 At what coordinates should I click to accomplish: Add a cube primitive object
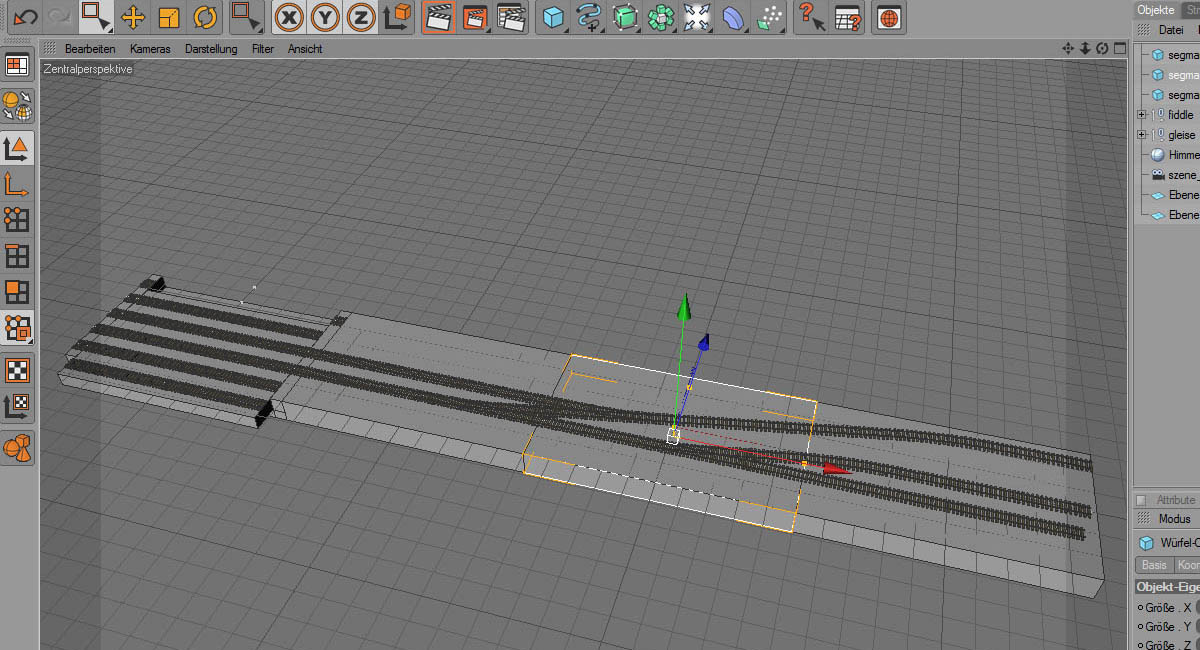[553, 17]
